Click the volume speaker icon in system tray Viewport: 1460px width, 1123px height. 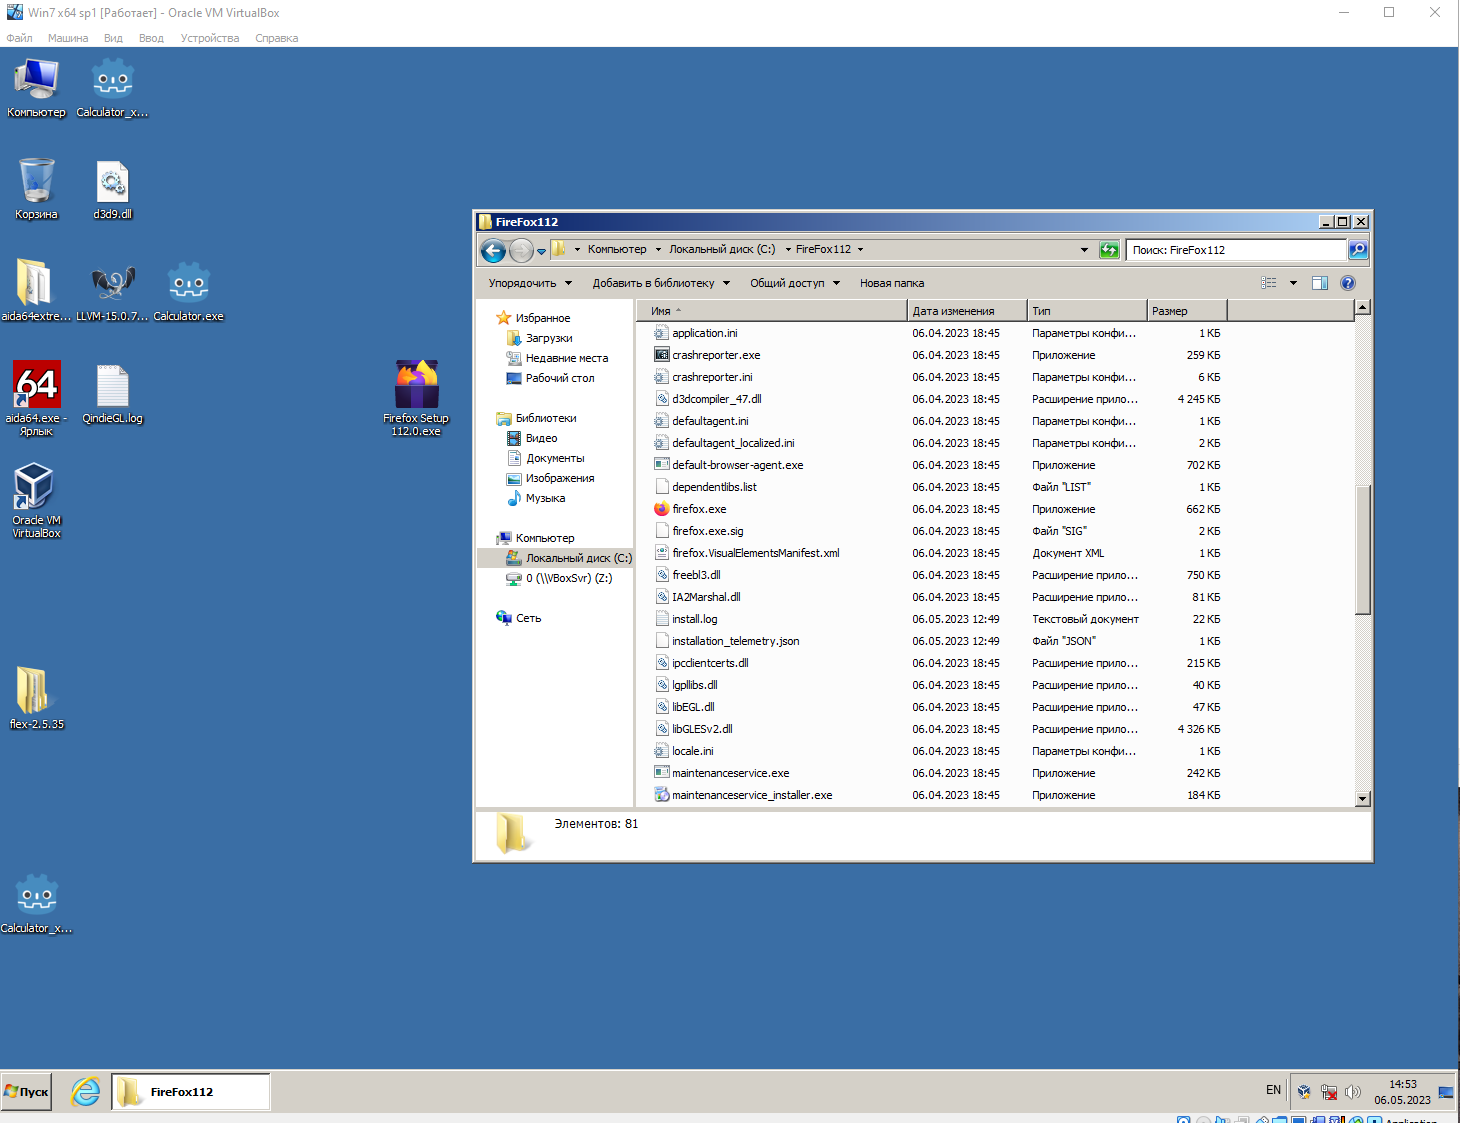click(x=1353, y=1092)
